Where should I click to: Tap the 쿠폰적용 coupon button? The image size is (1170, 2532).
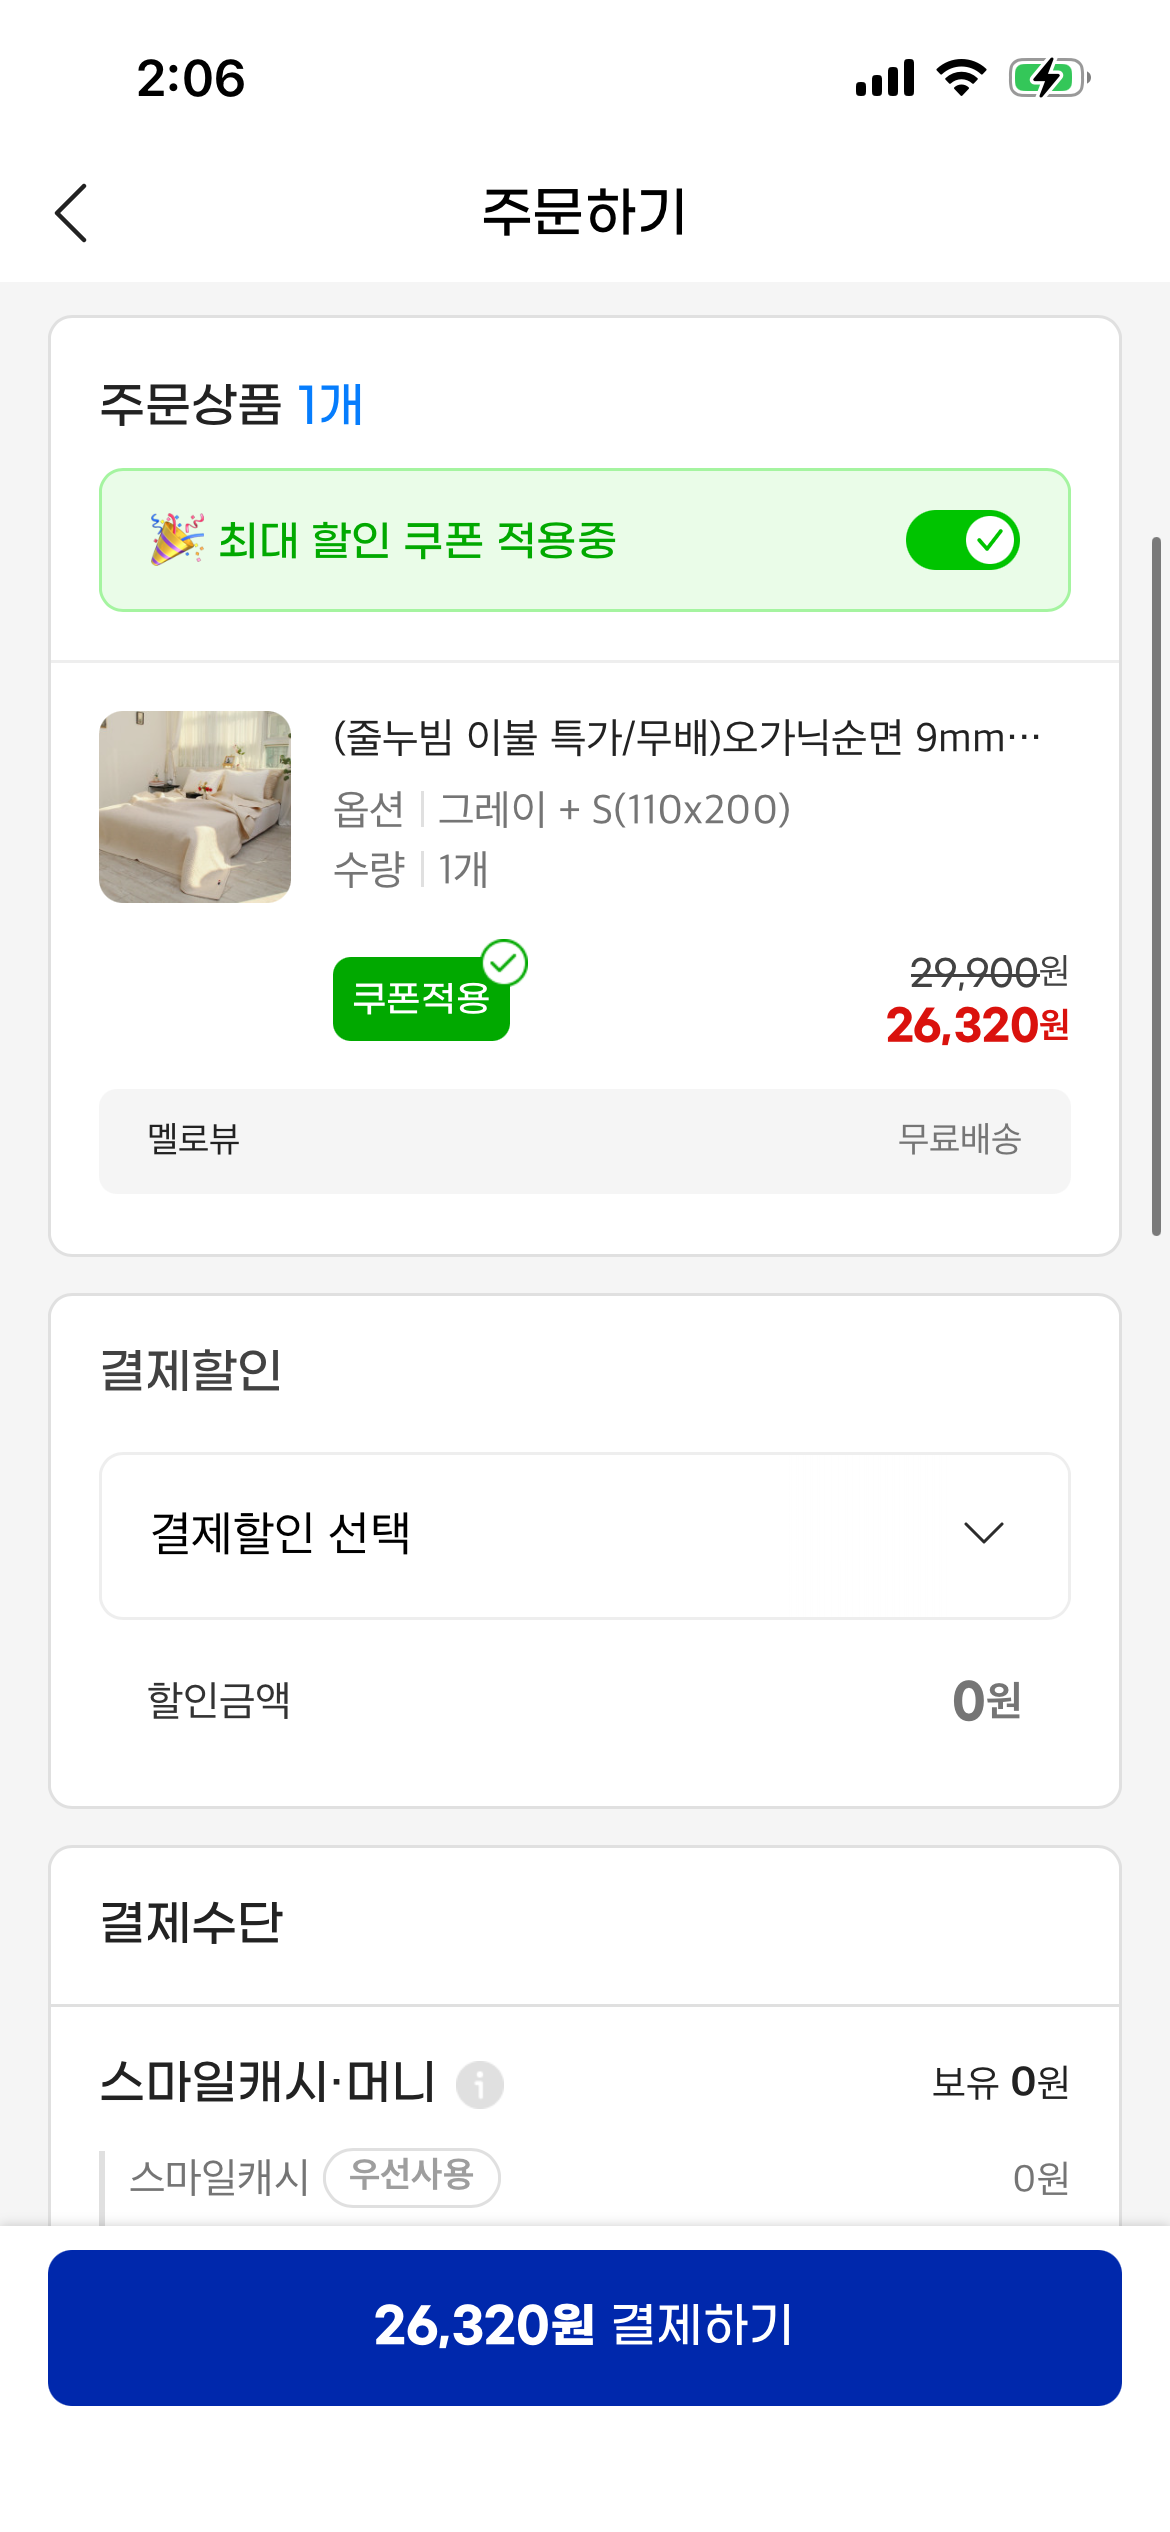(x=421, y=998)
